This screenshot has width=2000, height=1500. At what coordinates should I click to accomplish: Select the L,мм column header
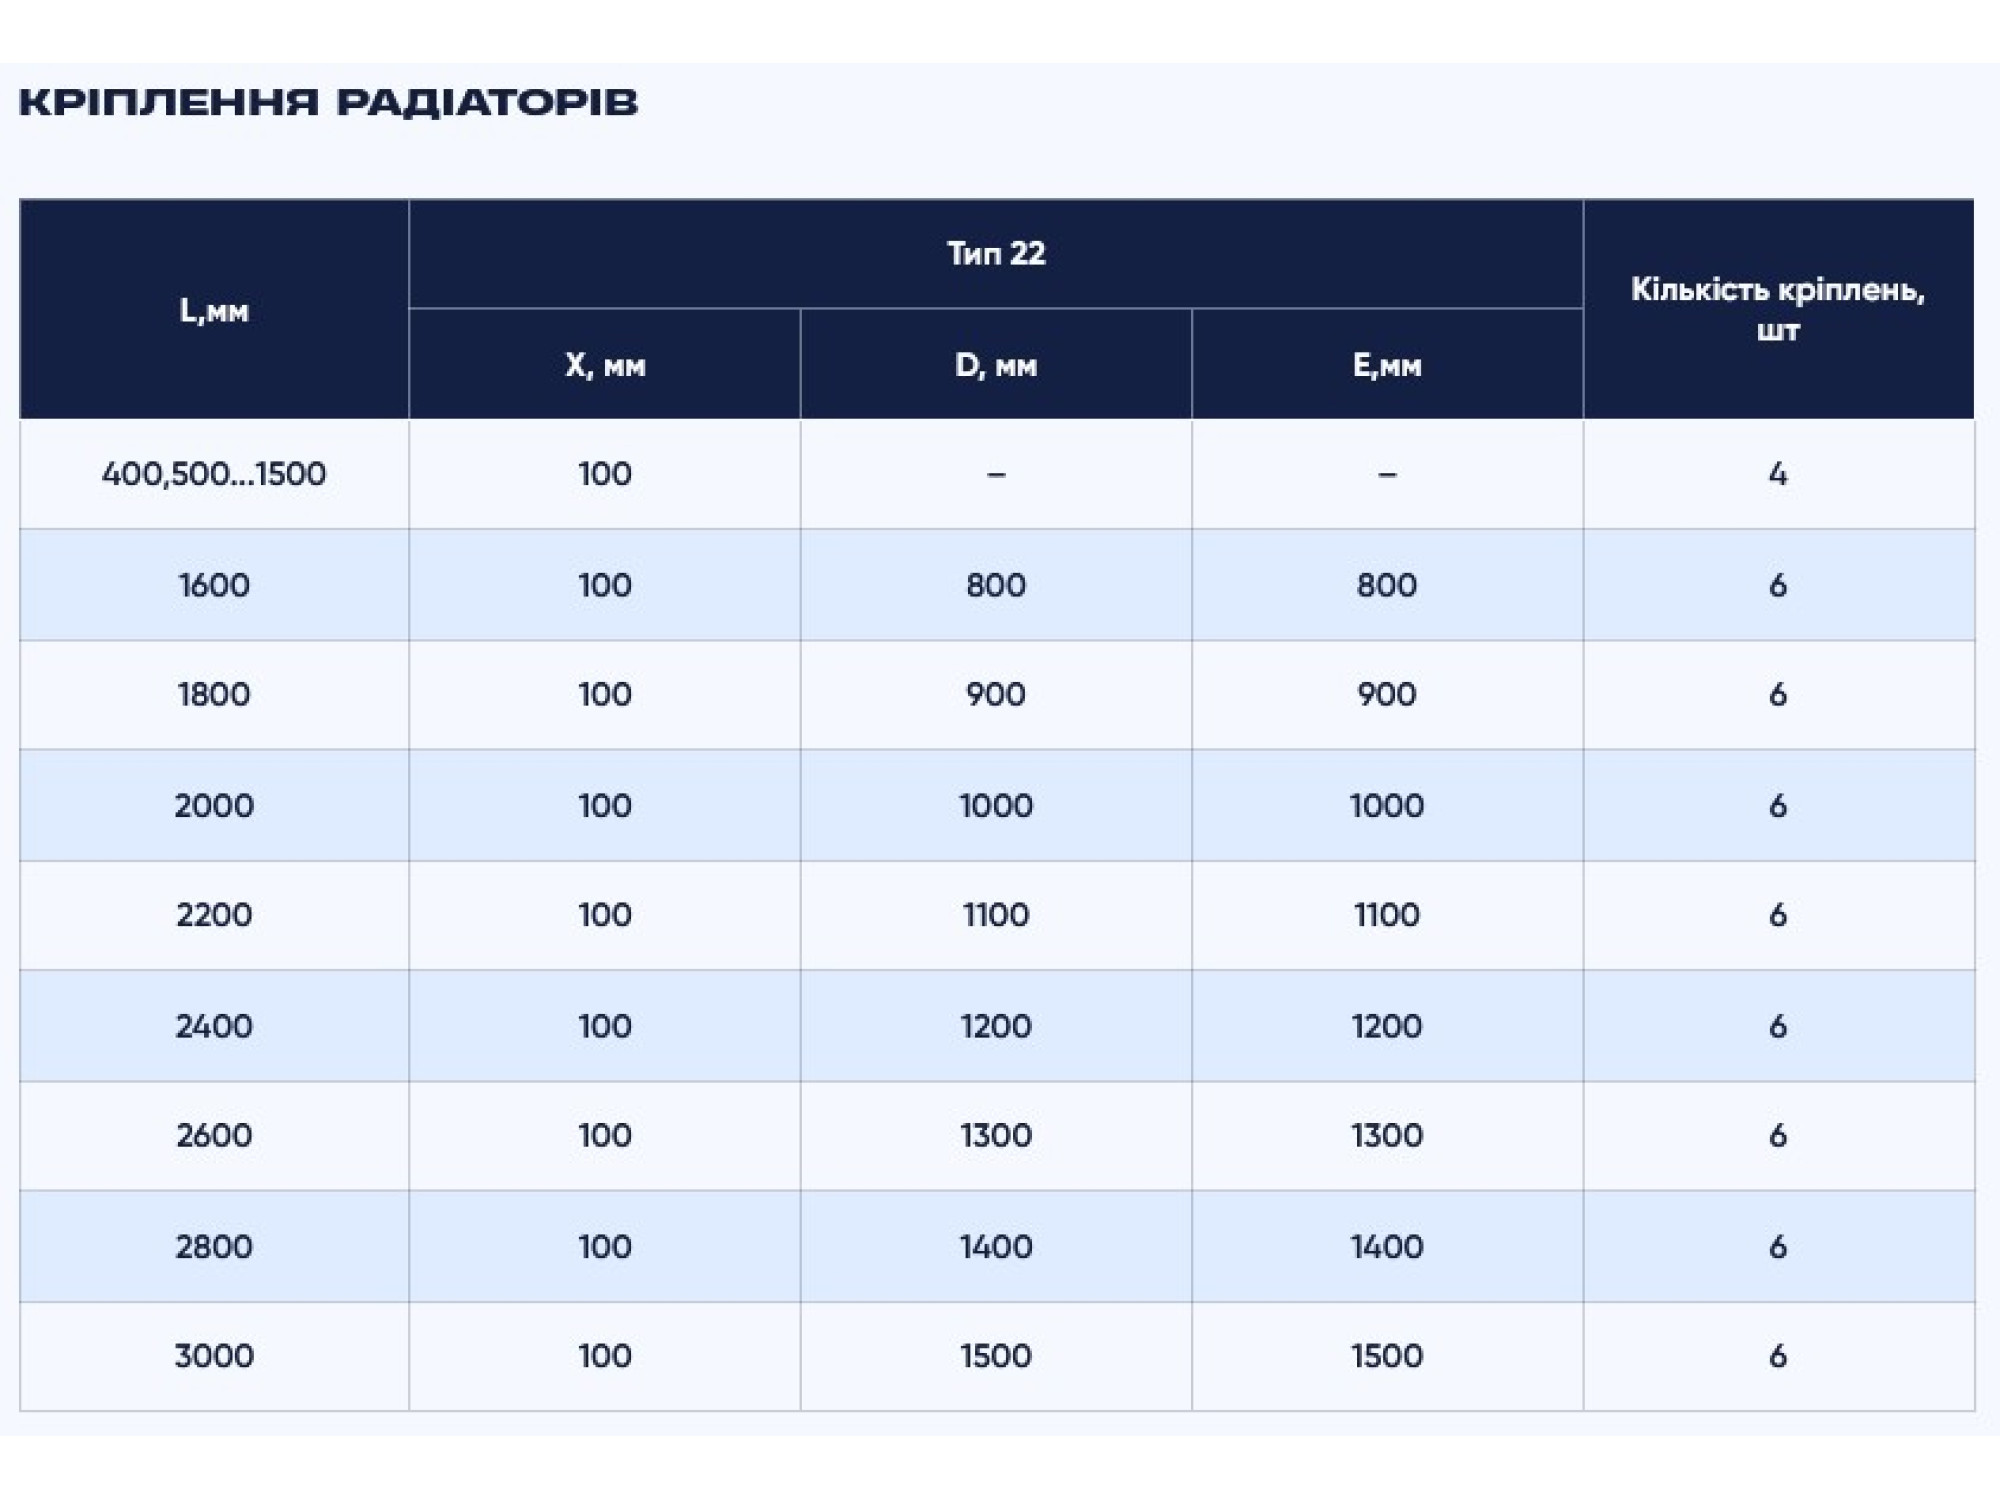[x=214, y=309]
